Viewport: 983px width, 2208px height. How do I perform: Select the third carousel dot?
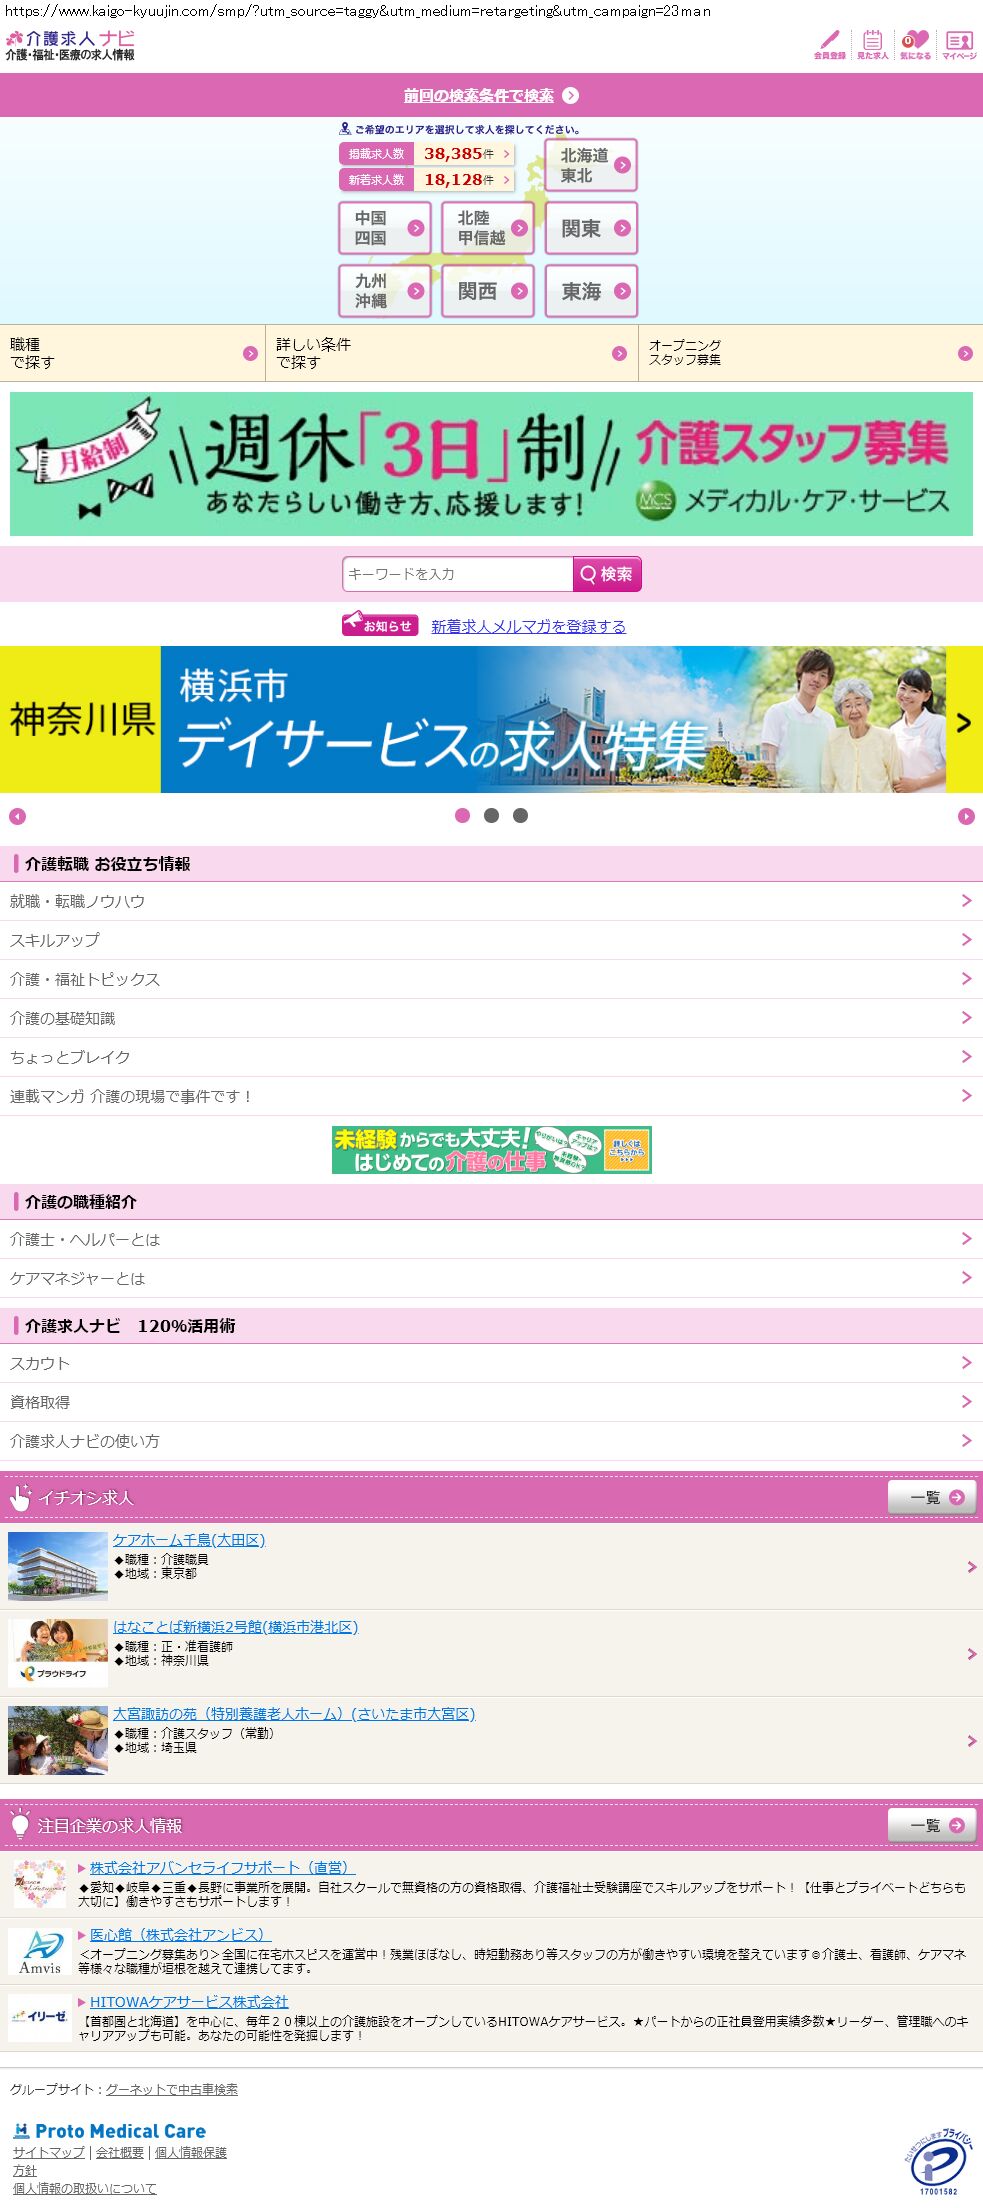[520, 815]
